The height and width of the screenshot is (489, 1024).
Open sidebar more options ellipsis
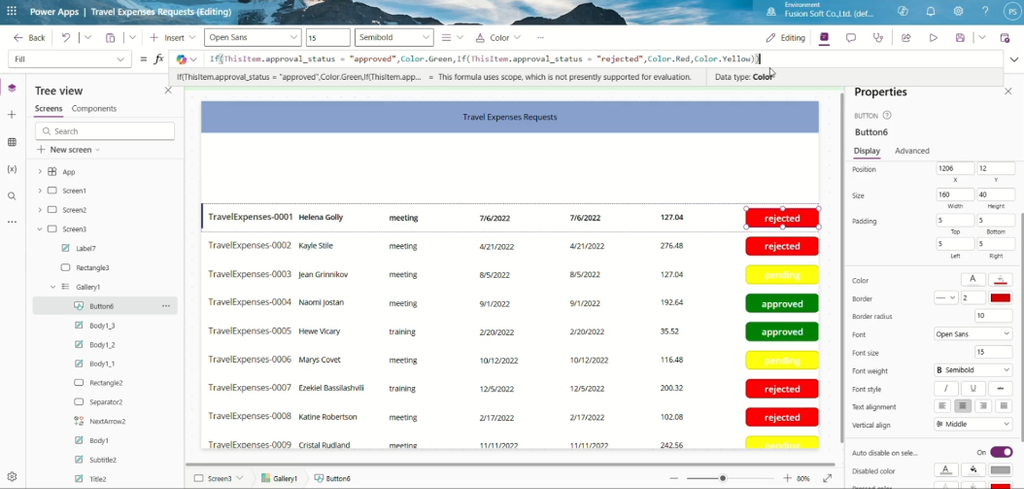[12, 223]
